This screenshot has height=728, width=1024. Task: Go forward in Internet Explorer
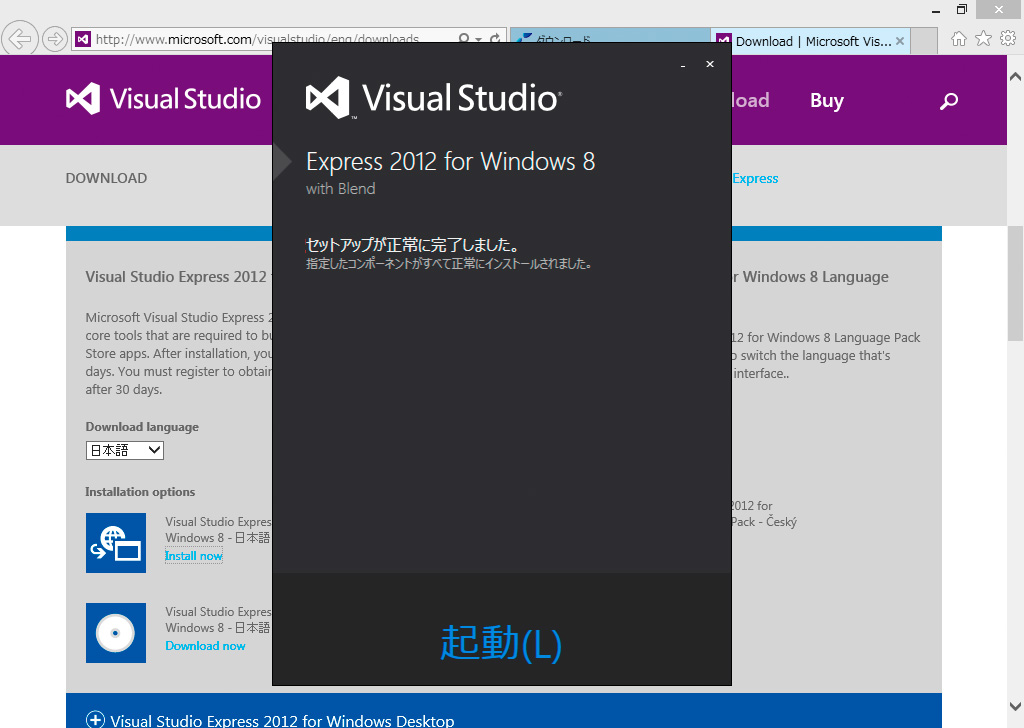(x=55, y=39)
